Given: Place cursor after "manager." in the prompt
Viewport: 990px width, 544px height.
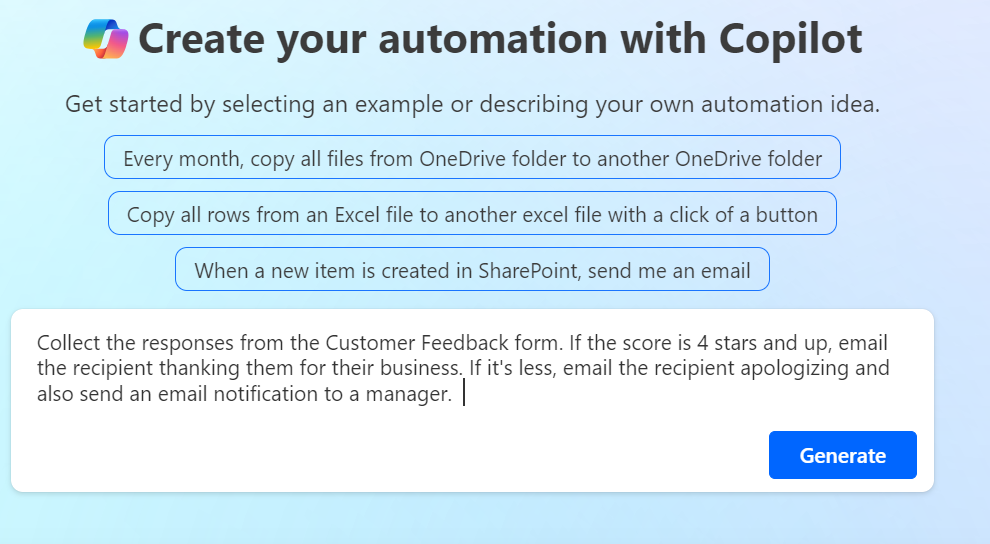Looking at the screenshot, I should [458, 395].
